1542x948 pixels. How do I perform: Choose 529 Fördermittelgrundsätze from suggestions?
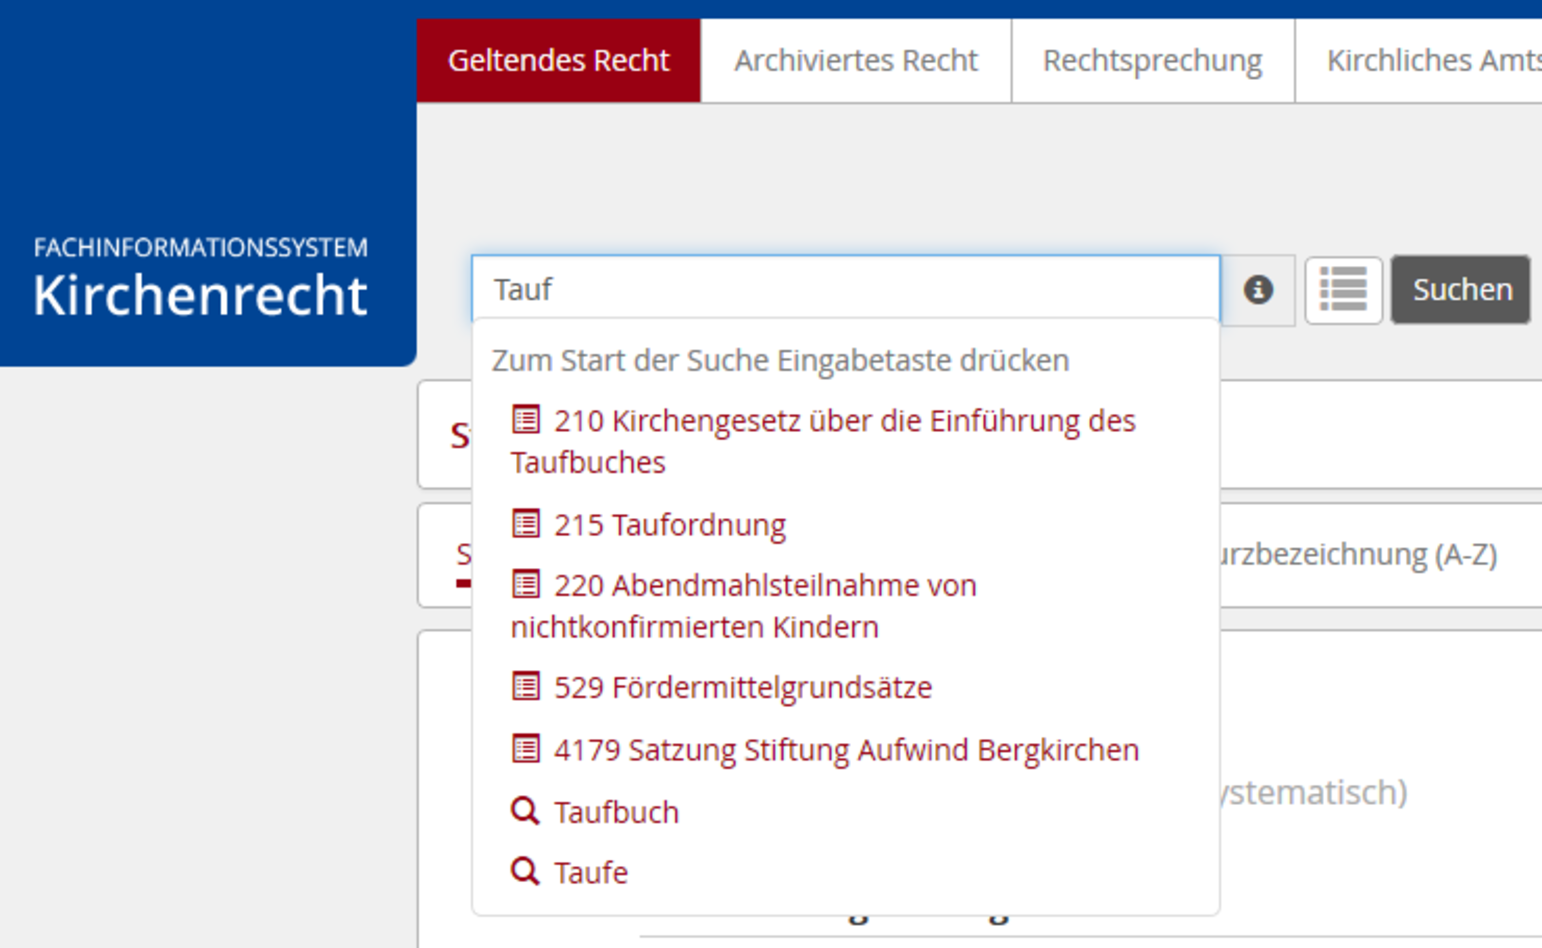click(x=743, y=688)
